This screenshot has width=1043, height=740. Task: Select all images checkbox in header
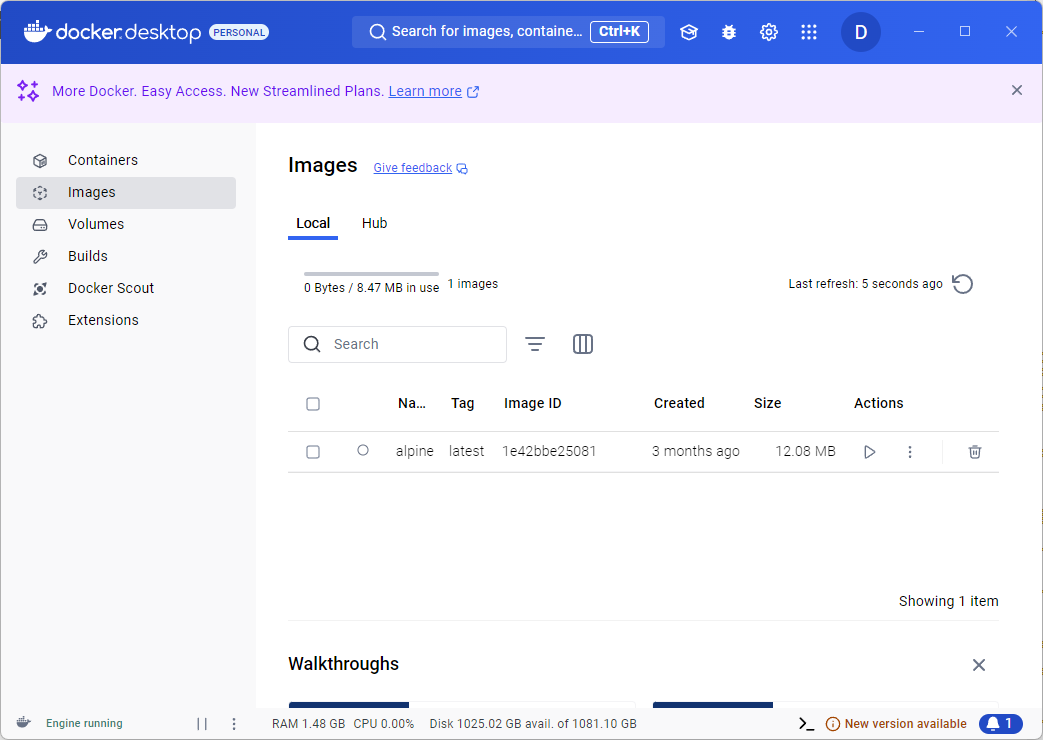click(313, 404)
